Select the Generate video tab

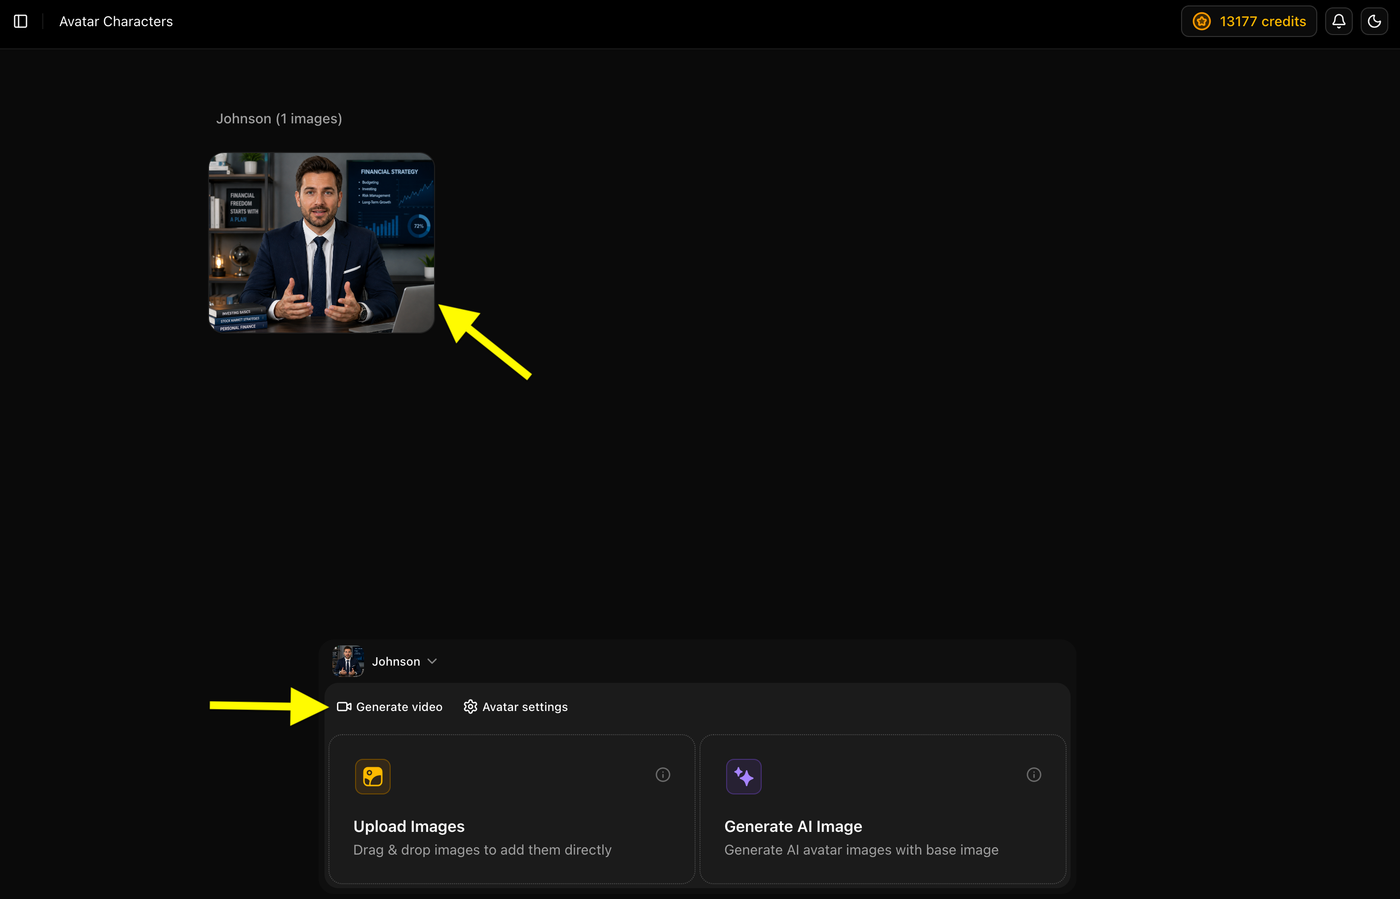389,707
